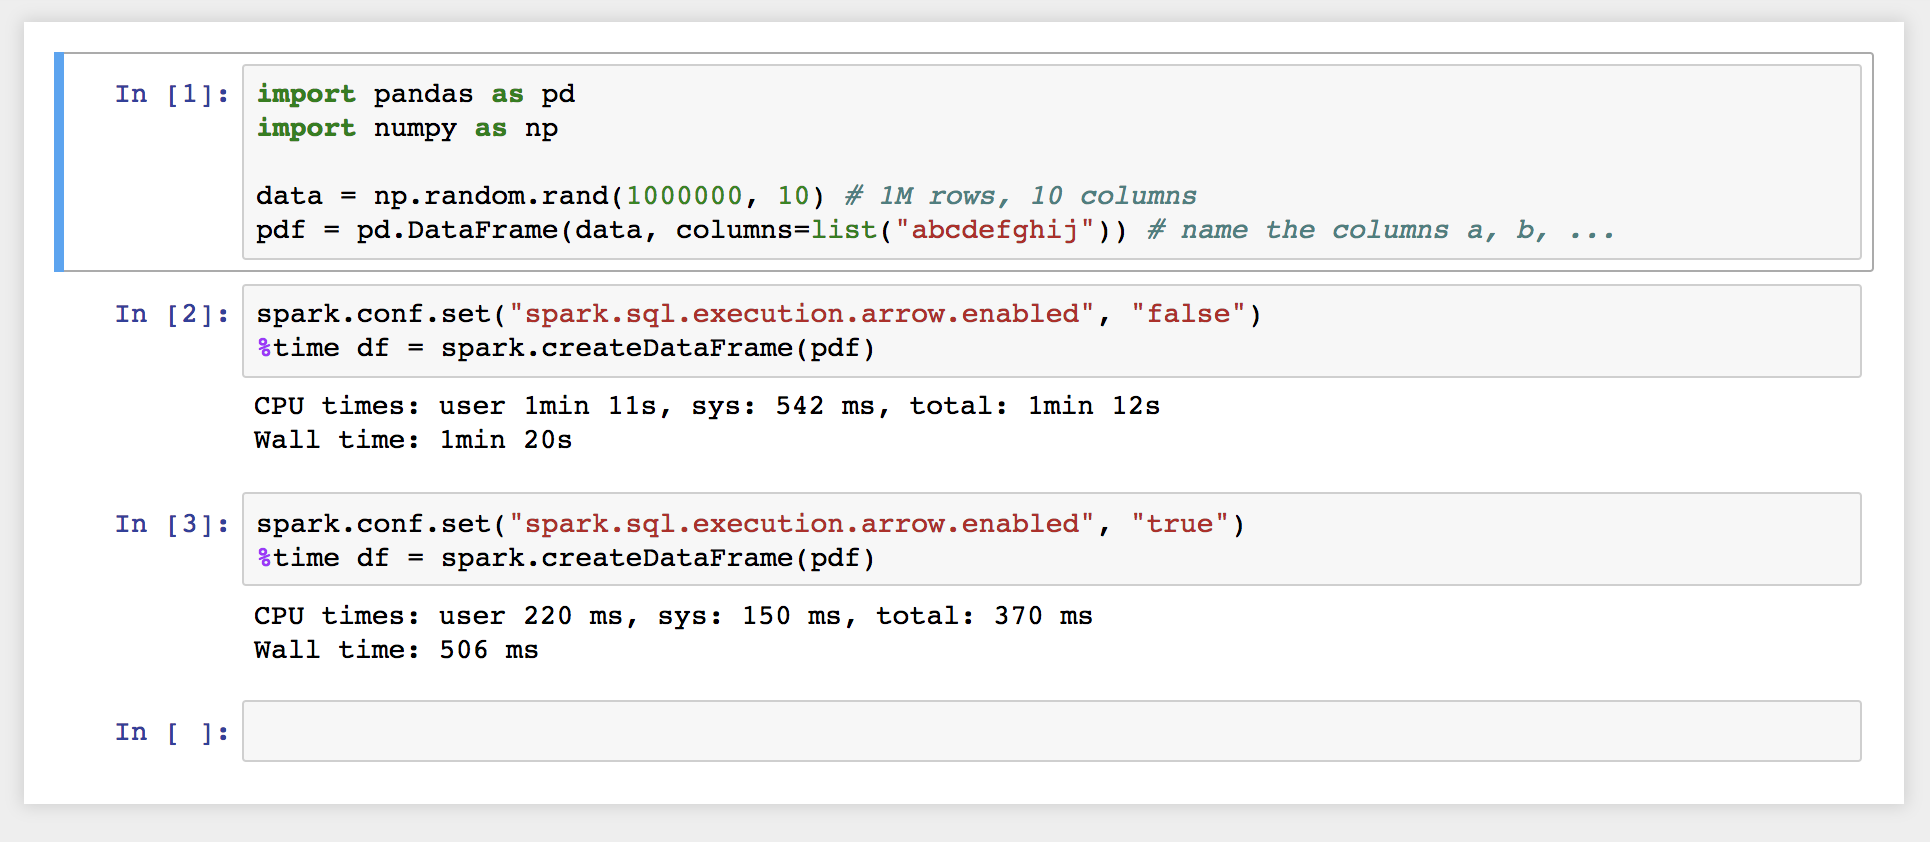This screenshot has width=1930, height=842.
Task: Click pd.DataFrame in the first cell
Action: click(456, 230)
